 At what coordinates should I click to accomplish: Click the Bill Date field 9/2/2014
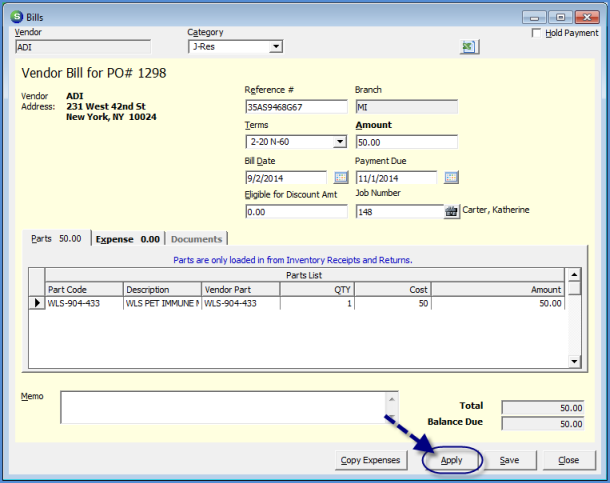(x=286, y=178)
